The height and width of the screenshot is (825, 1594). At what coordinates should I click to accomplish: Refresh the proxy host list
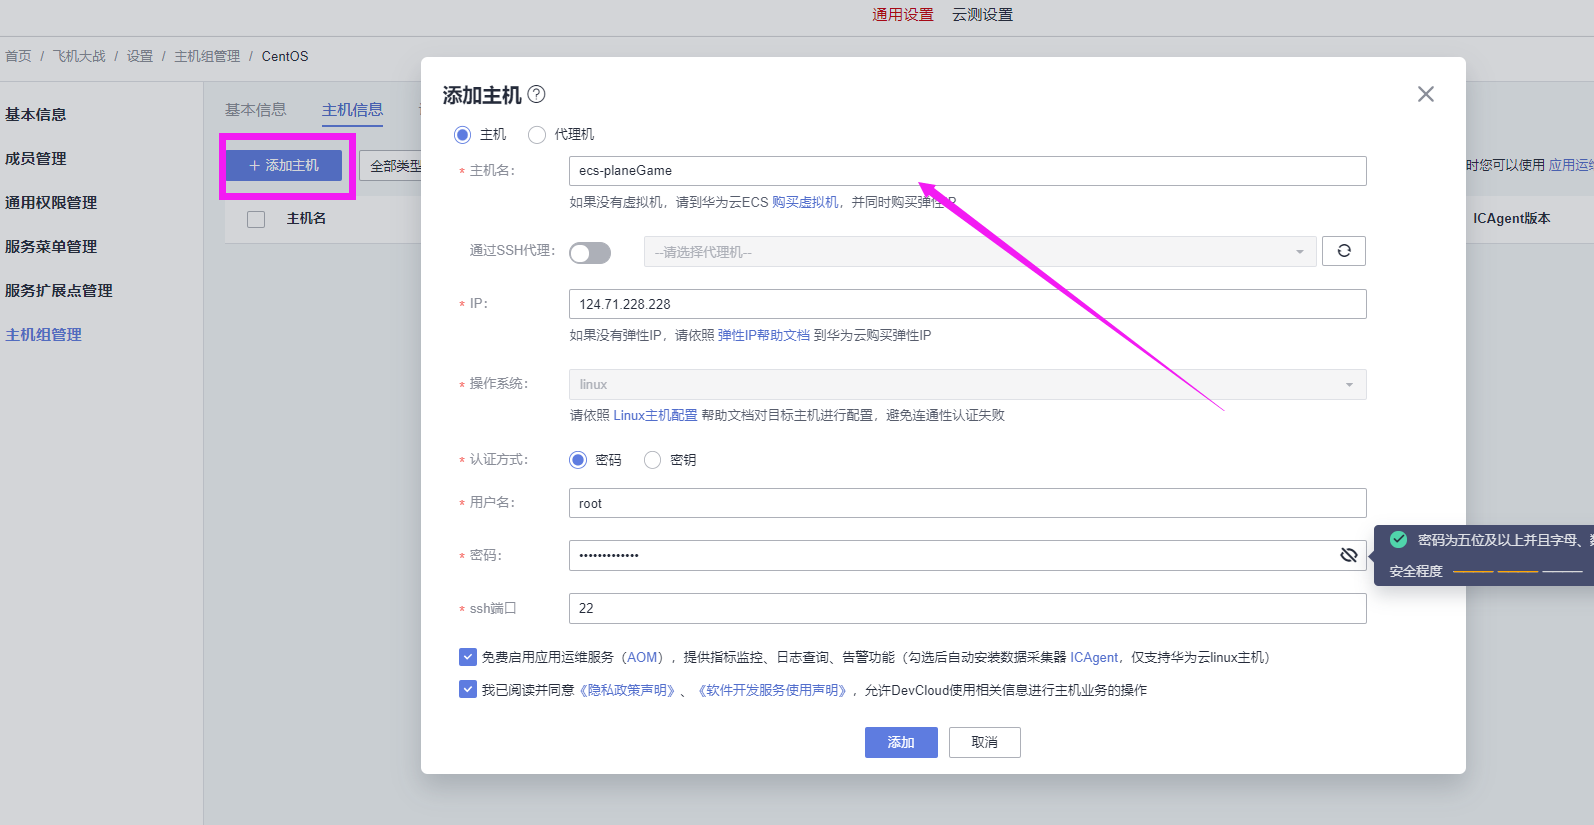pyautogui.click(x=1344, y=251)
